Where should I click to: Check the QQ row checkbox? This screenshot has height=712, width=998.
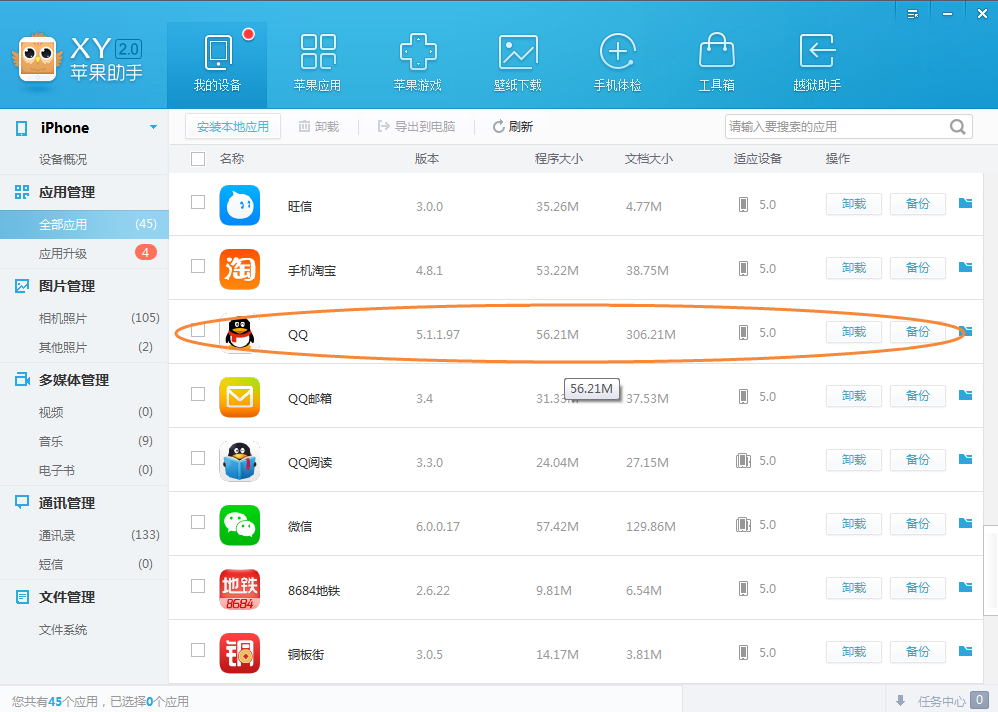point(198,331)
